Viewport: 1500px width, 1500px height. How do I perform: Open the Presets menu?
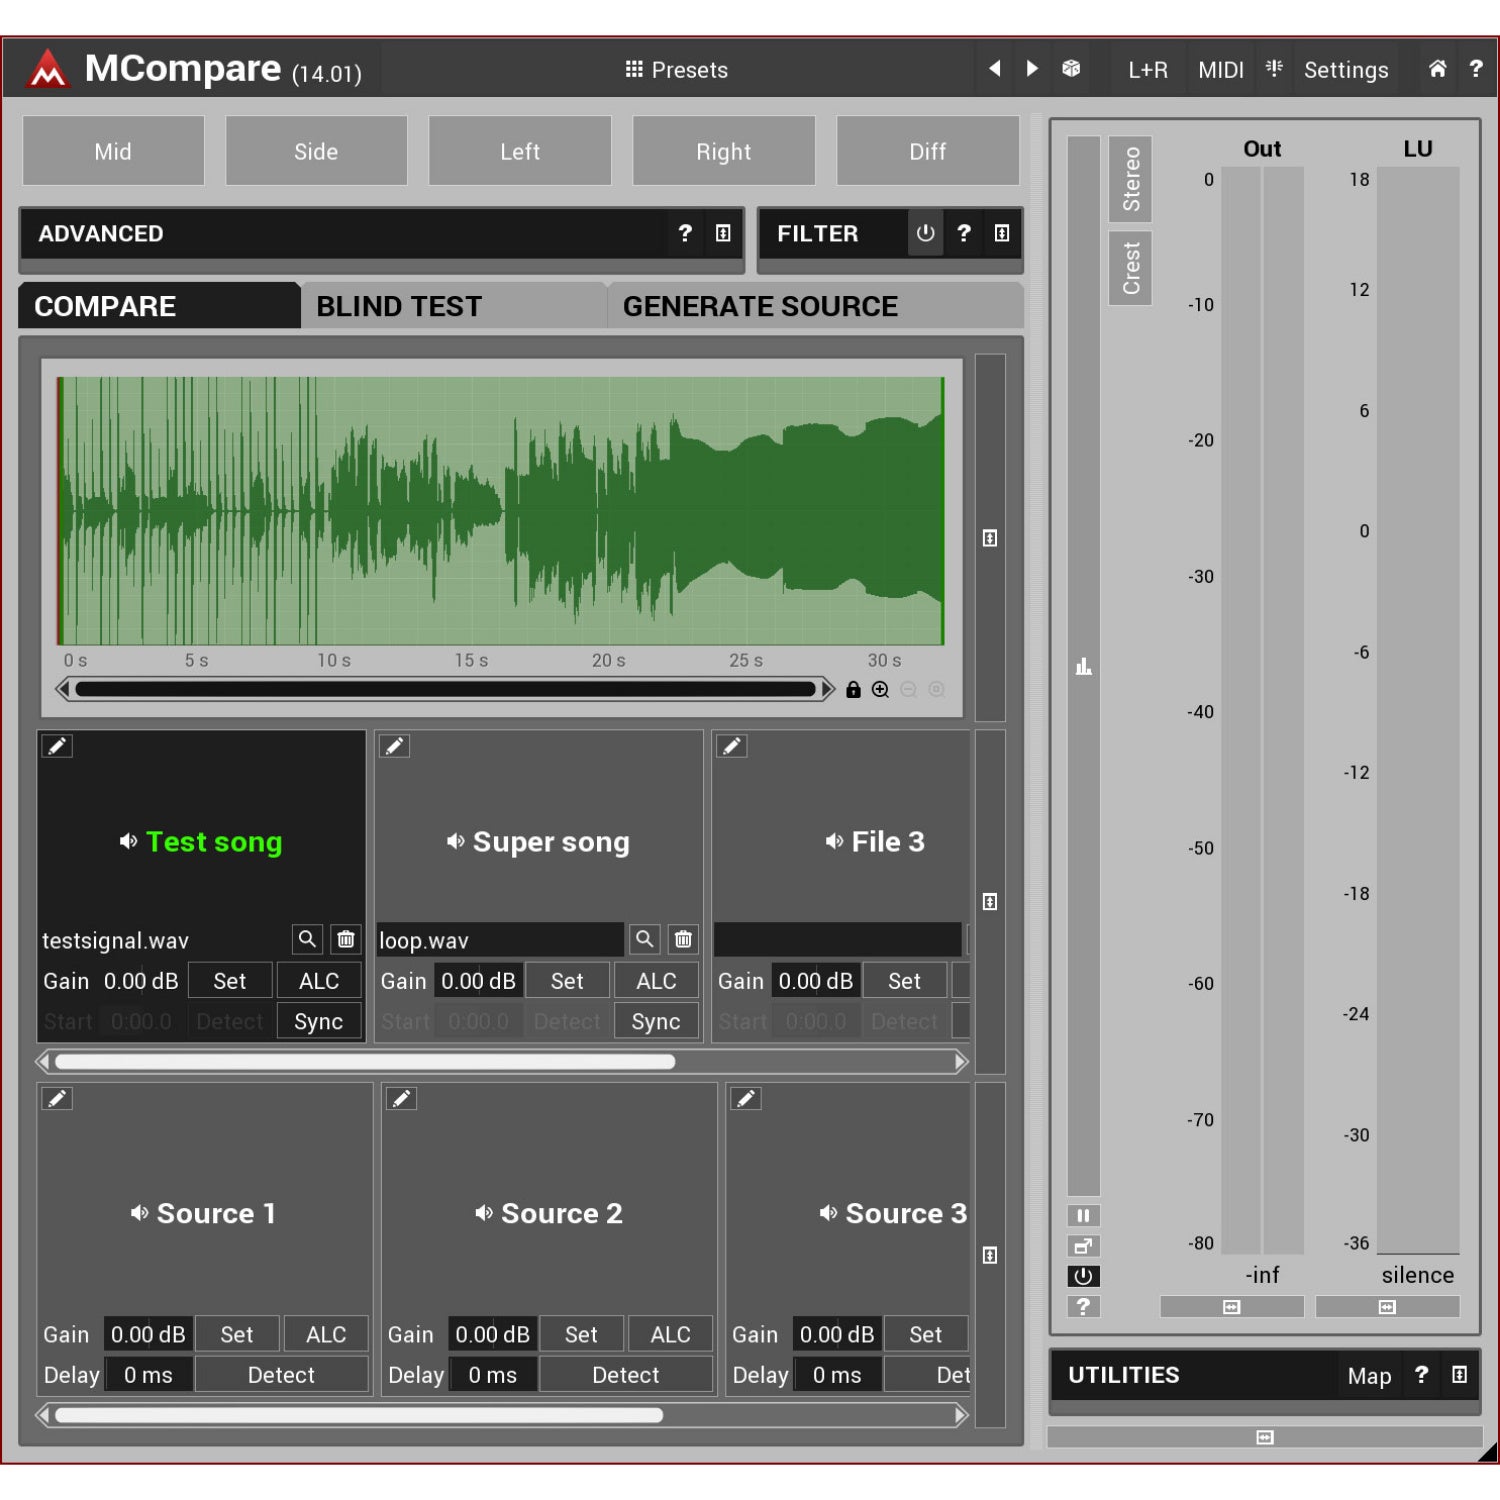tap(677, 69)
